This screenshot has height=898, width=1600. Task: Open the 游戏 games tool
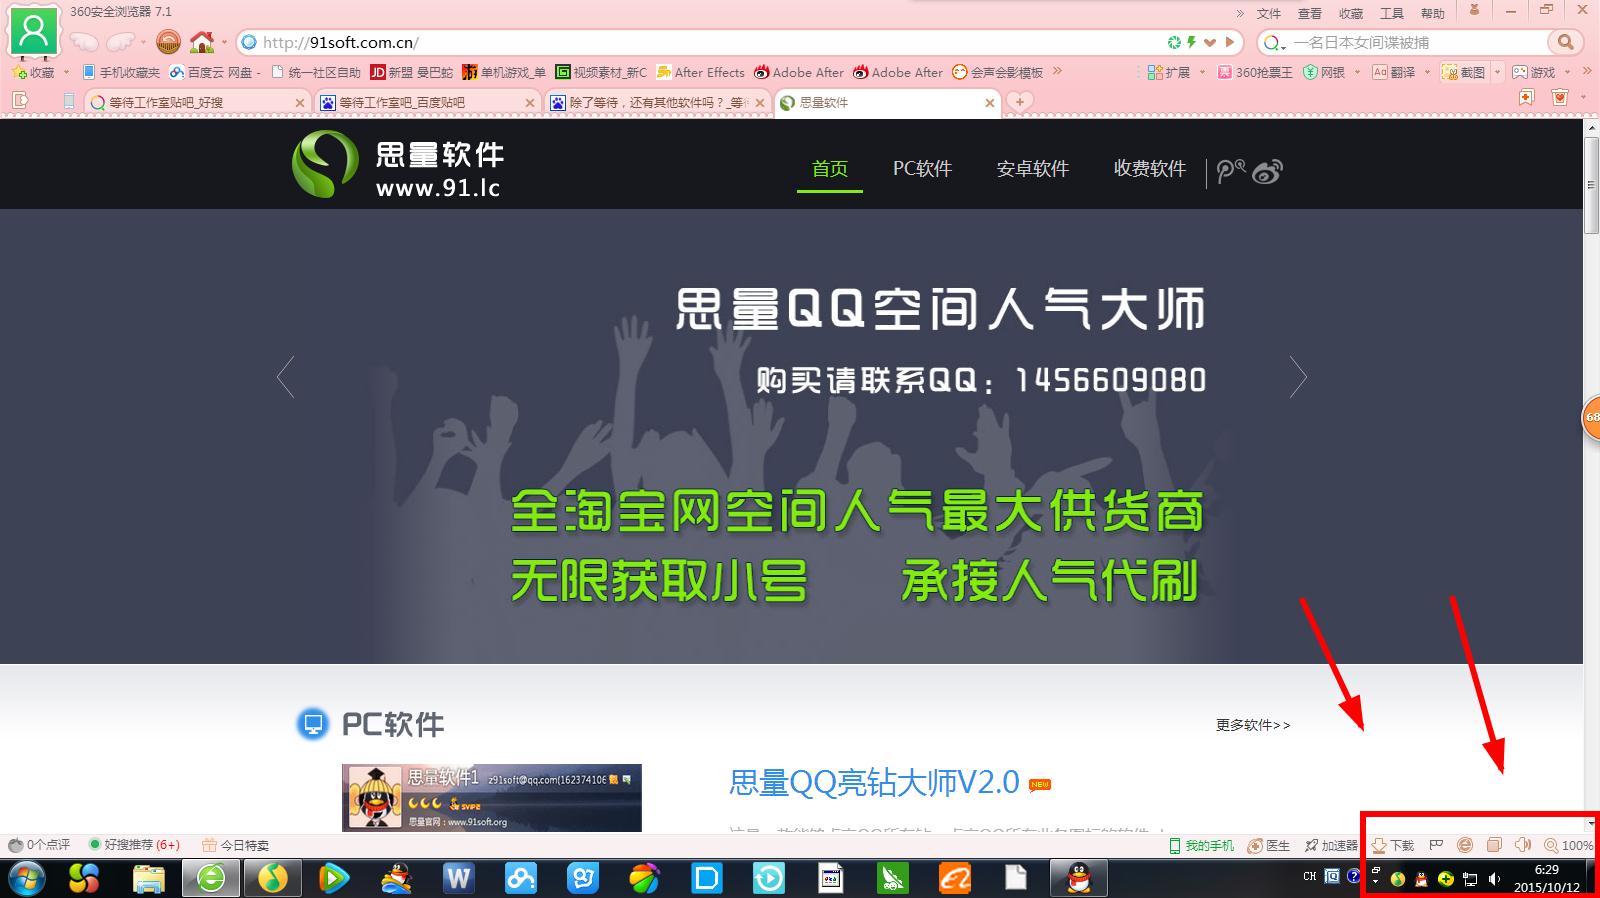(x=1534, y=72)
